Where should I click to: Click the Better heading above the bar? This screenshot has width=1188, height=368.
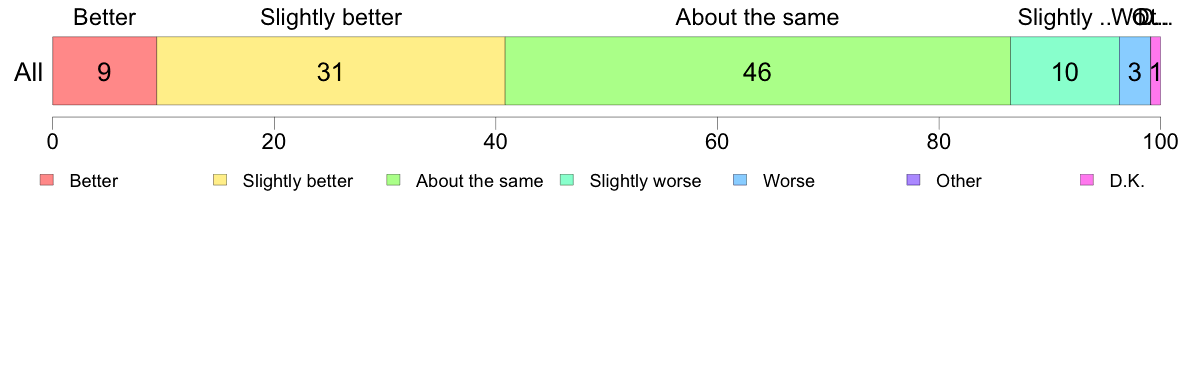click(105, 17)
